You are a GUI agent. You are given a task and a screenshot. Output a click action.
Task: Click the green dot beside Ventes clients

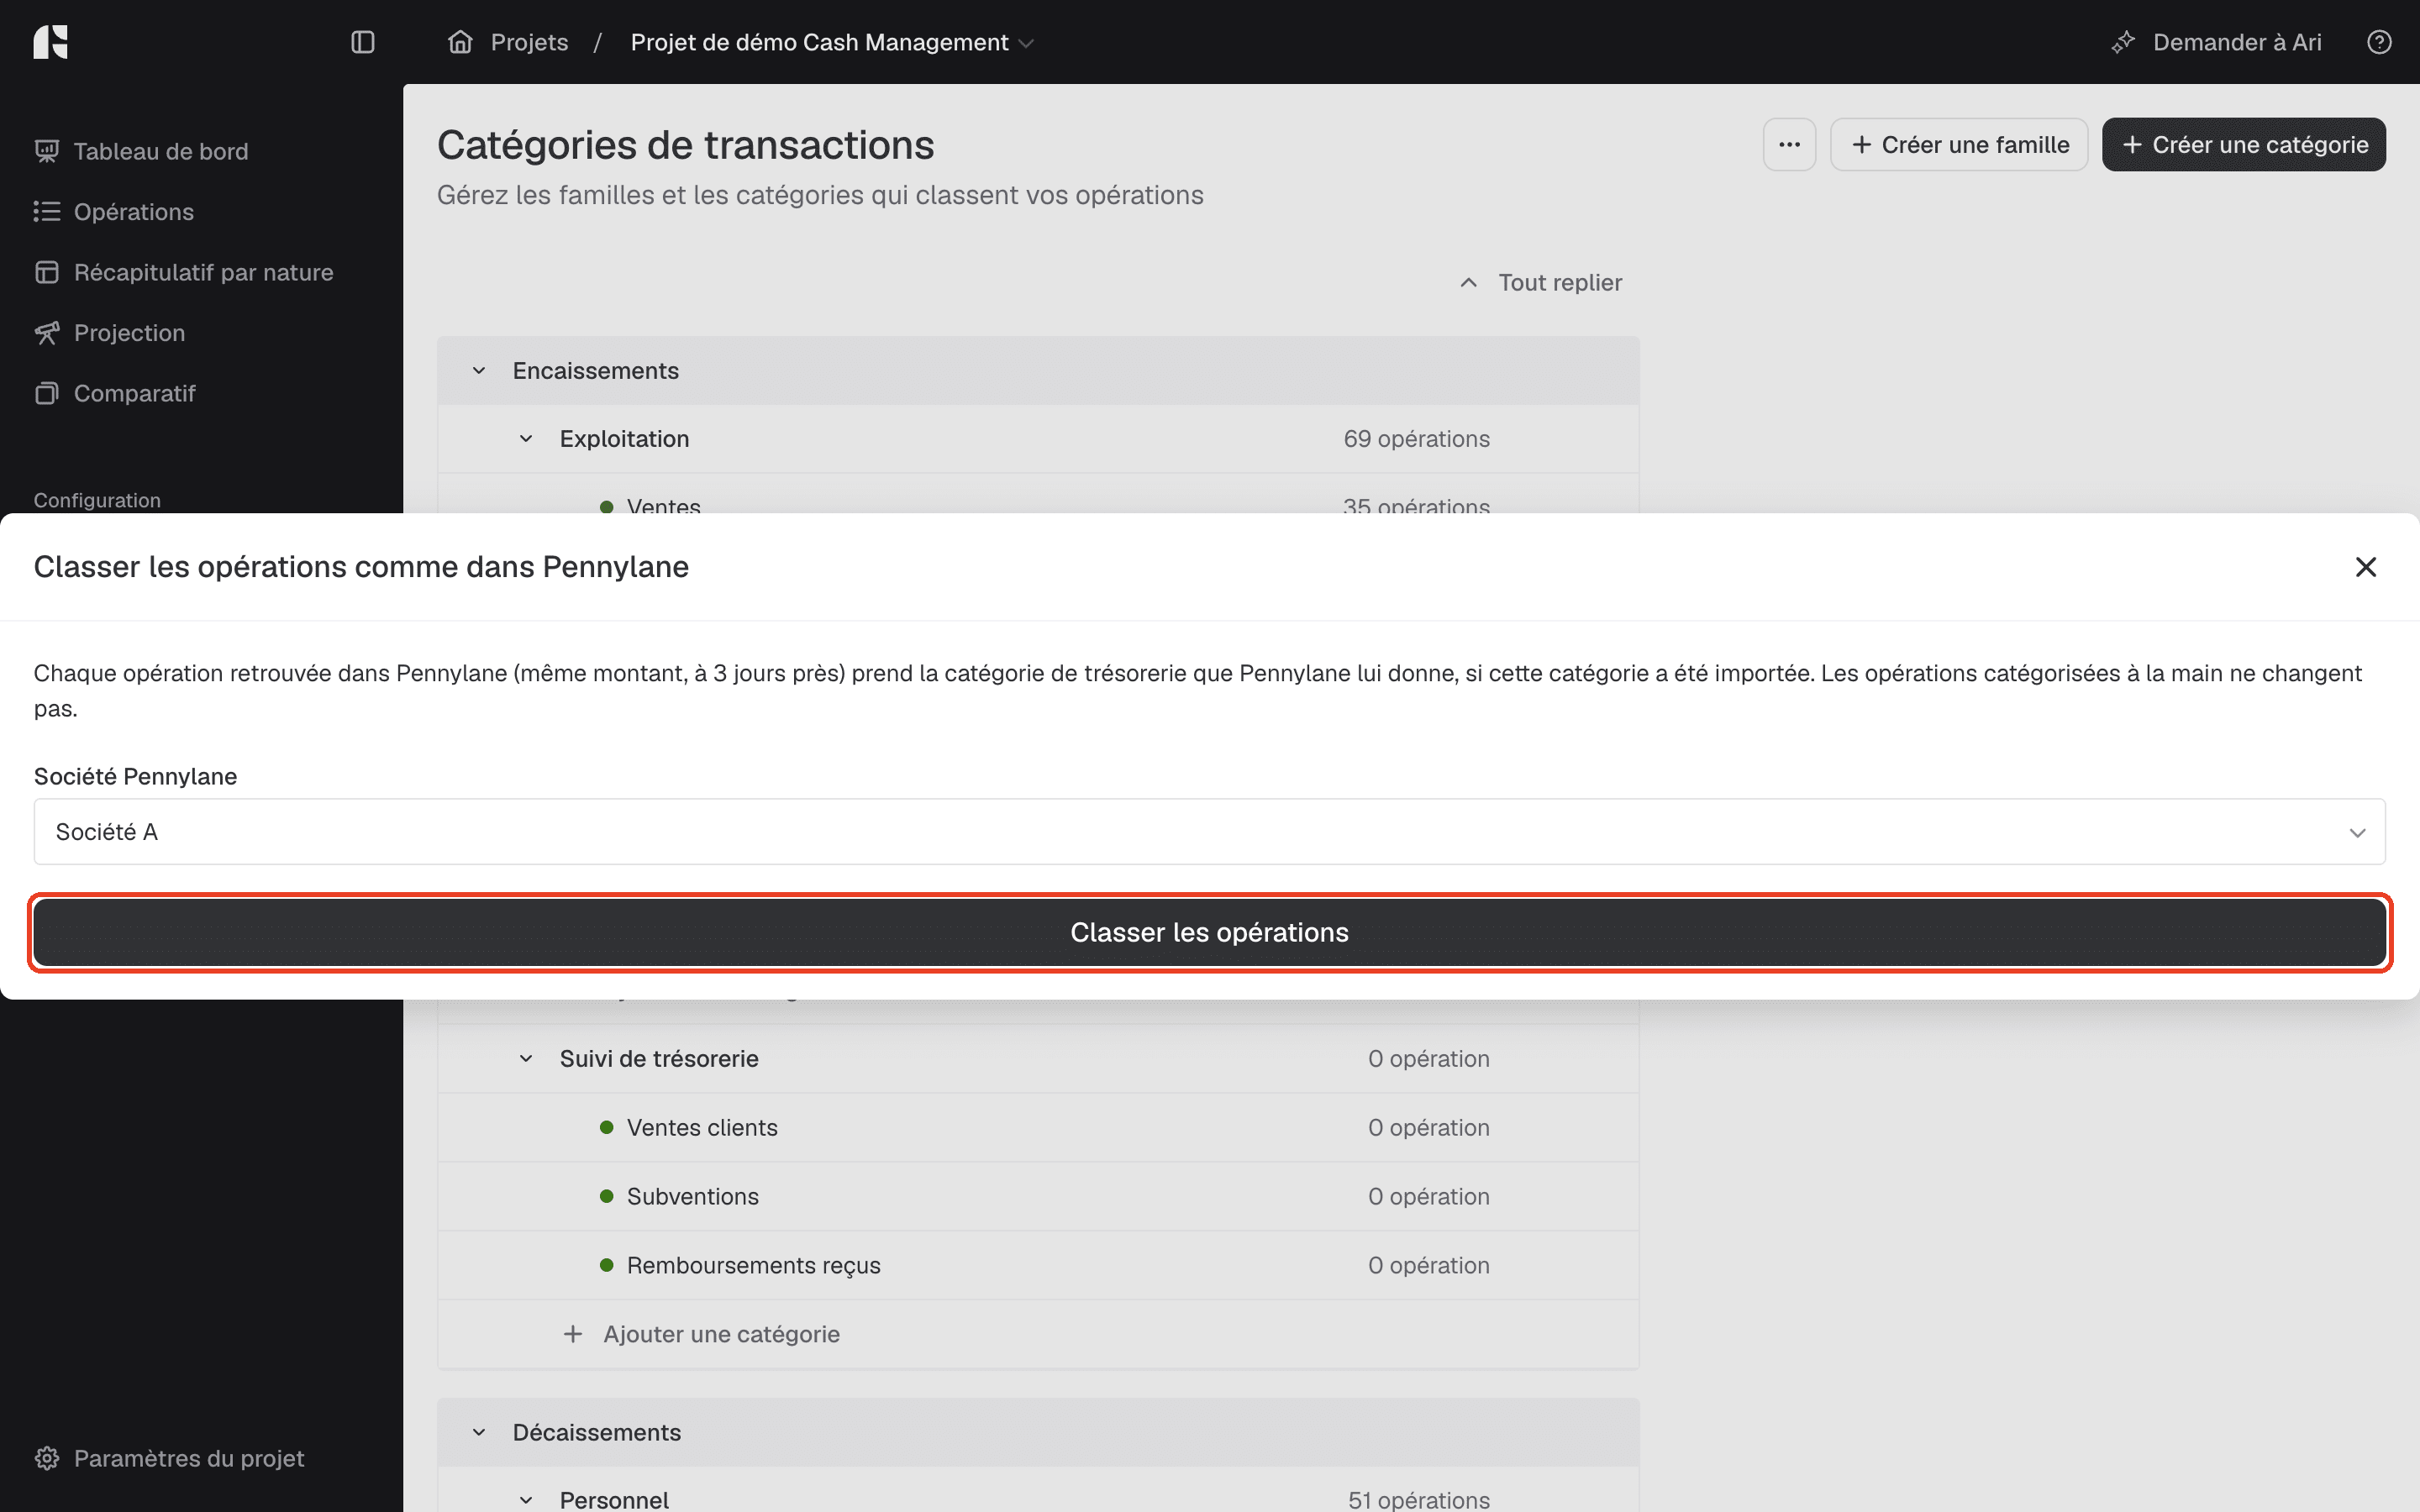click(606, 1127)
